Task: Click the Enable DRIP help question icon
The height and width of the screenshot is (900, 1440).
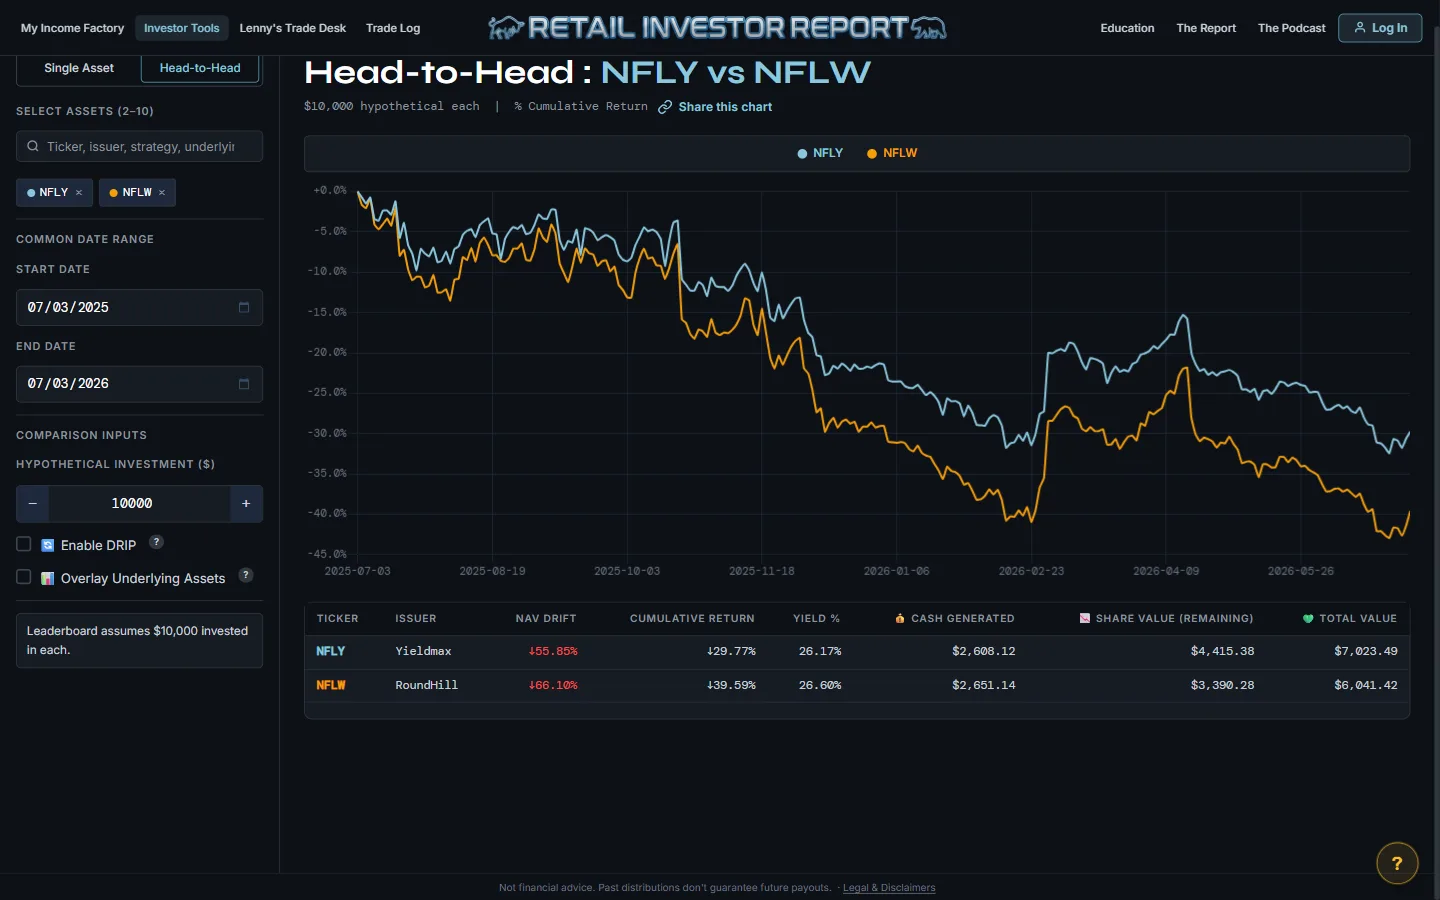Action: [x=156, y=542]
